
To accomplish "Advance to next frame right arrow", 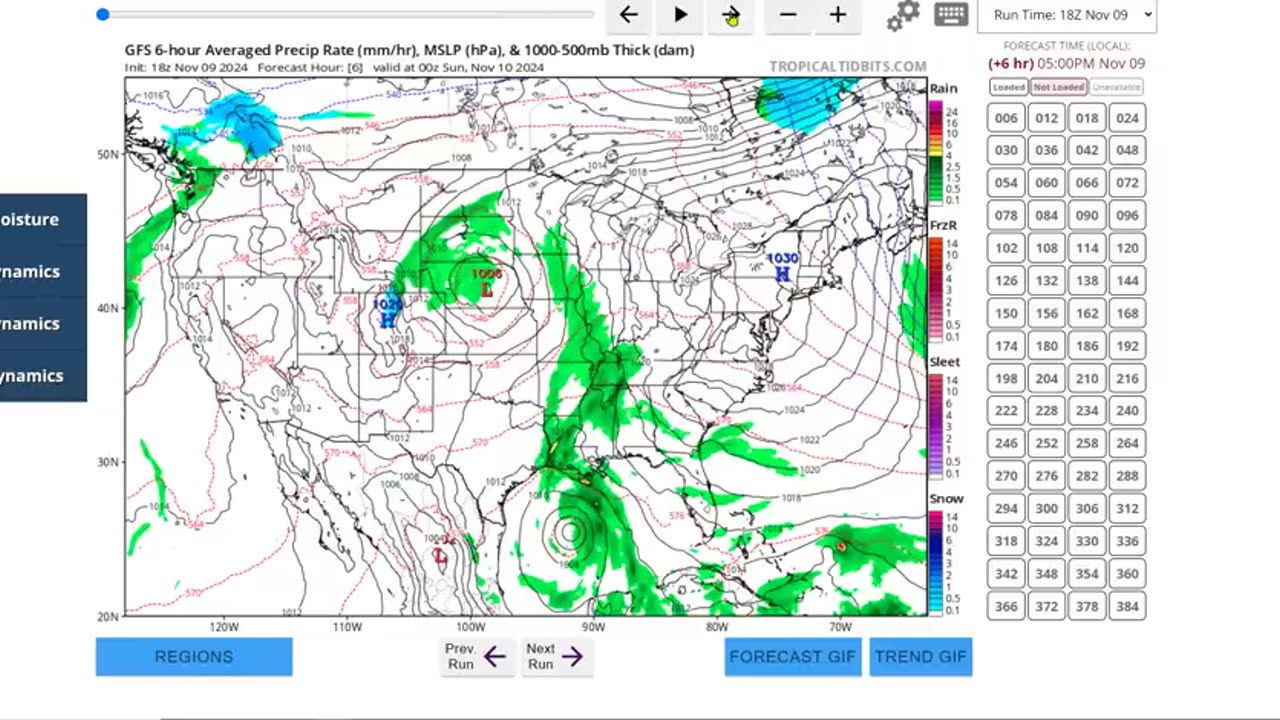I will pyautogui.click(x=732, y=15).
